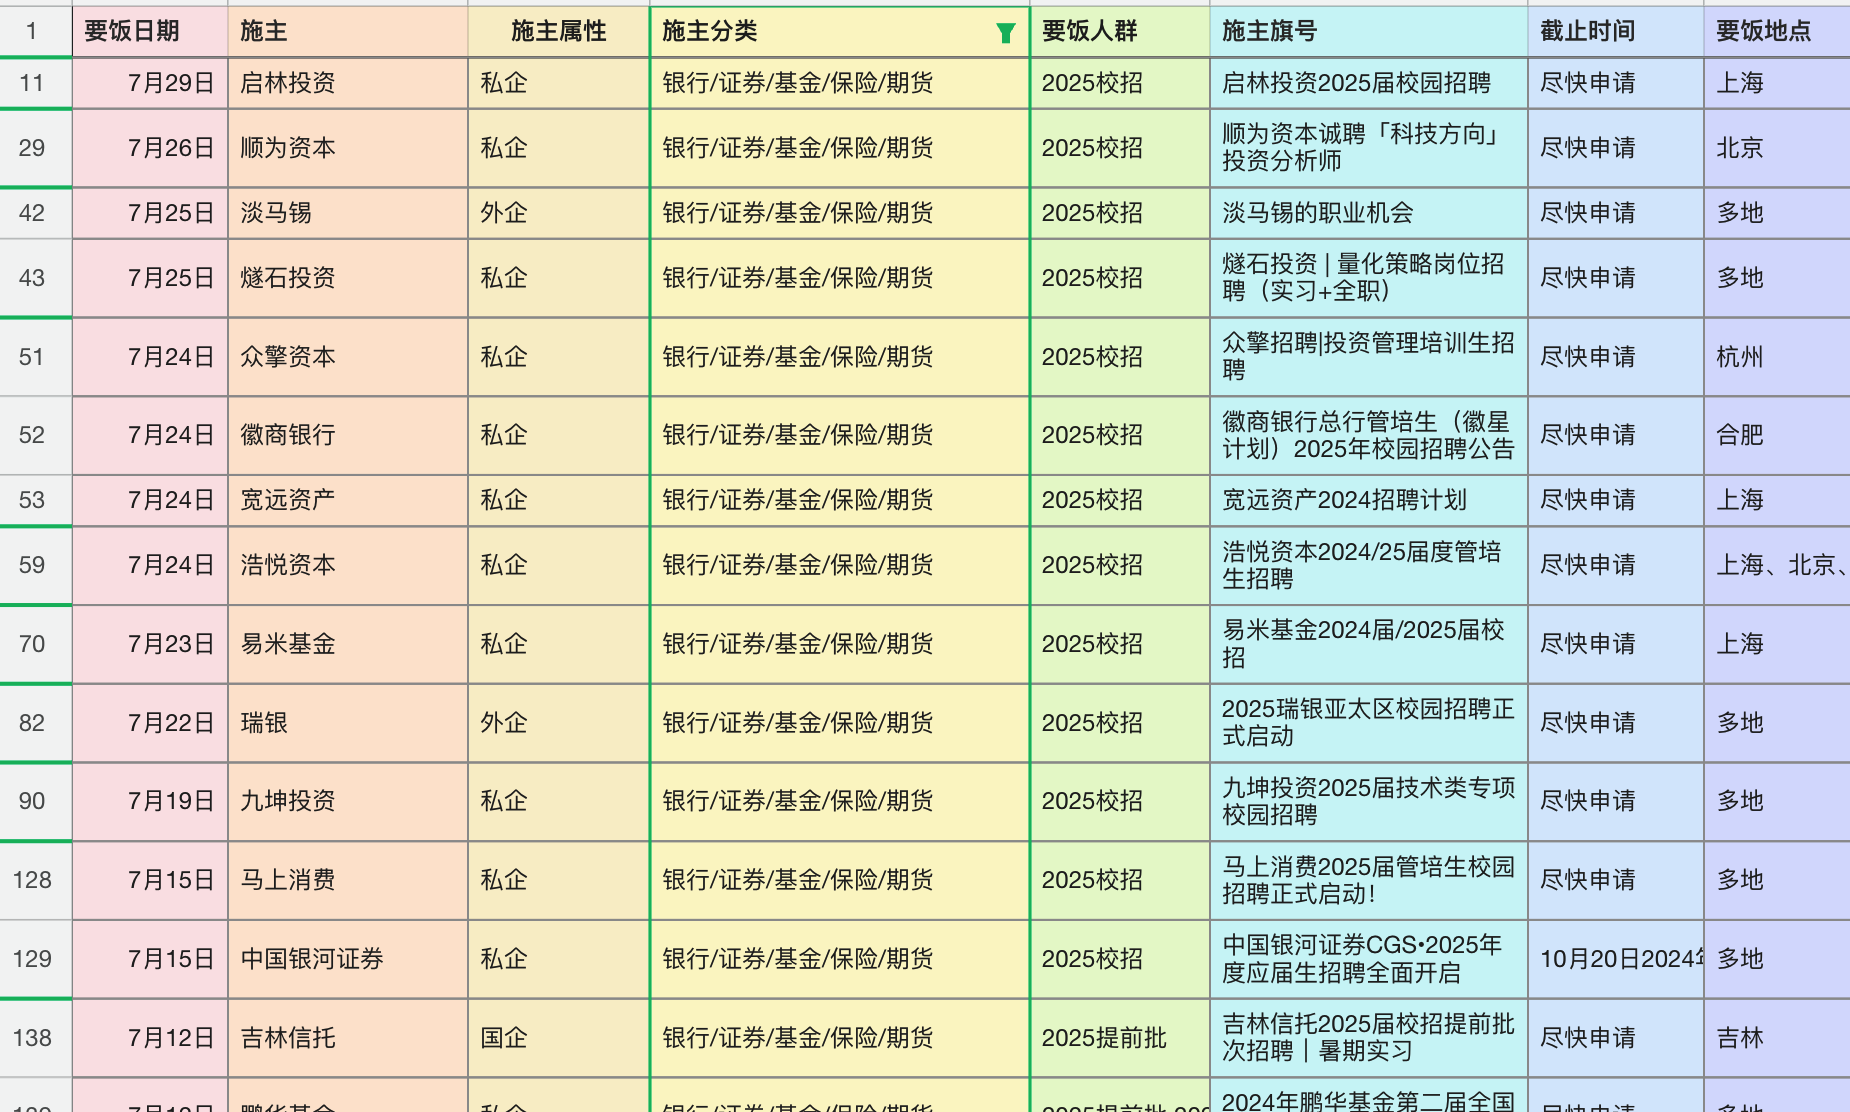Select the 合肥 location cell
Image resolution: width=1850 pixels, height=1112 pixels.
[1775, 435]
